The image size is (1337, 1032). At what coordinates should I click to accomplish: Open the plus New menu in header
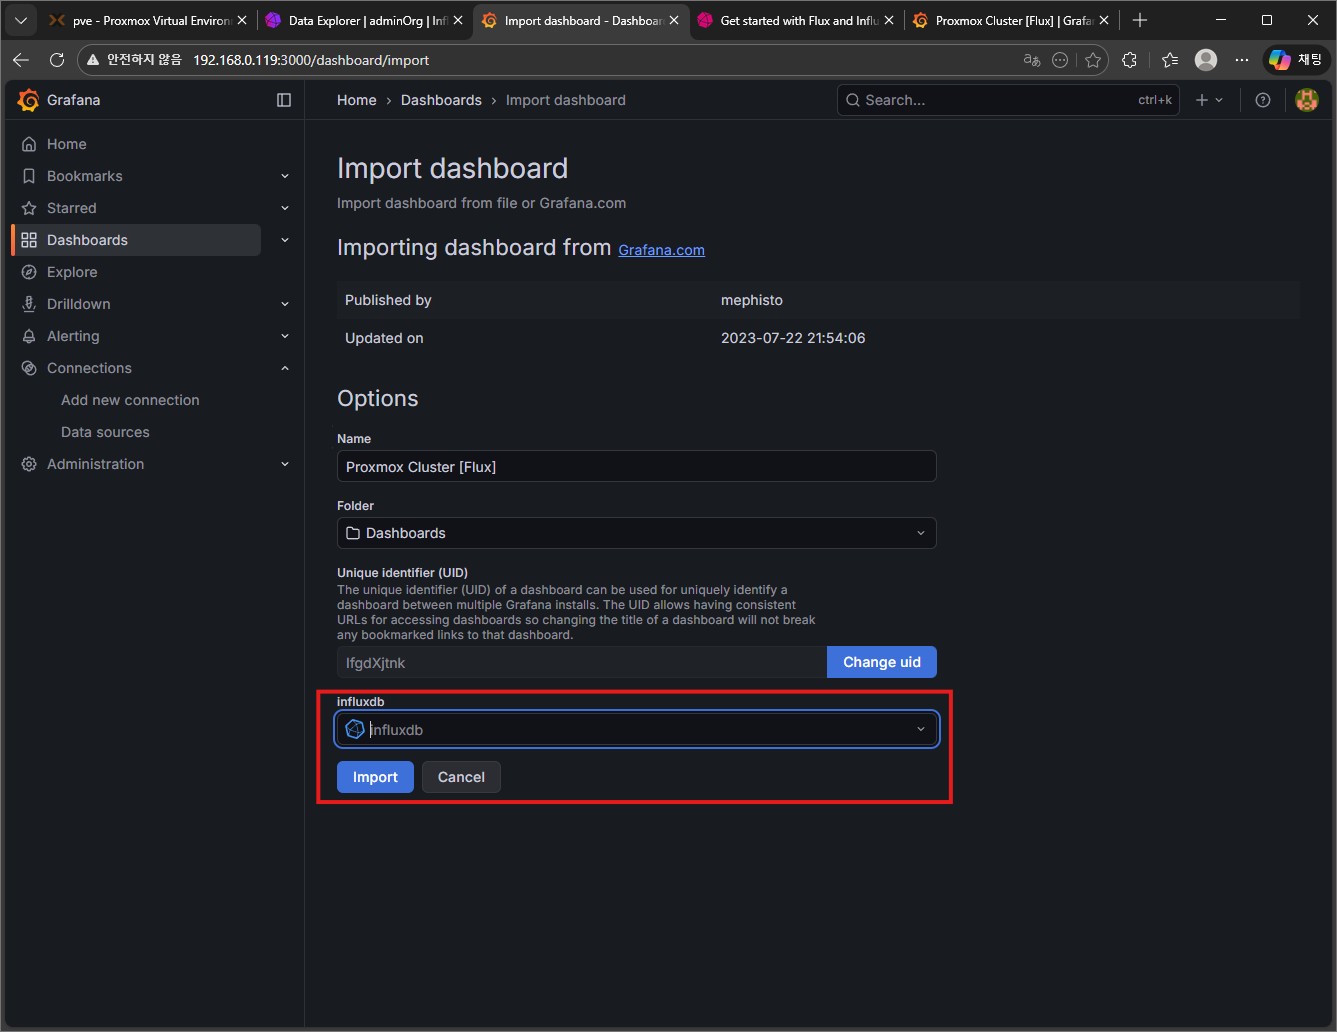[x=1209, y=100]
